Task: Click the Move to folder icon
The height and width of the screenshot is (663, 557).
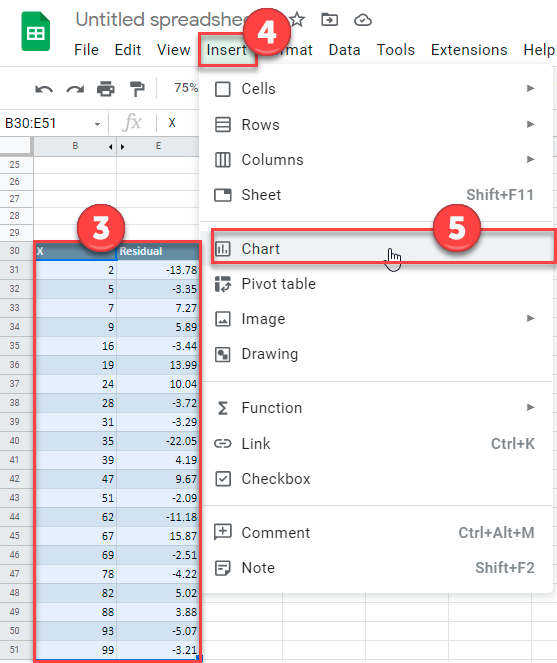Action: (x=329, y=19)
